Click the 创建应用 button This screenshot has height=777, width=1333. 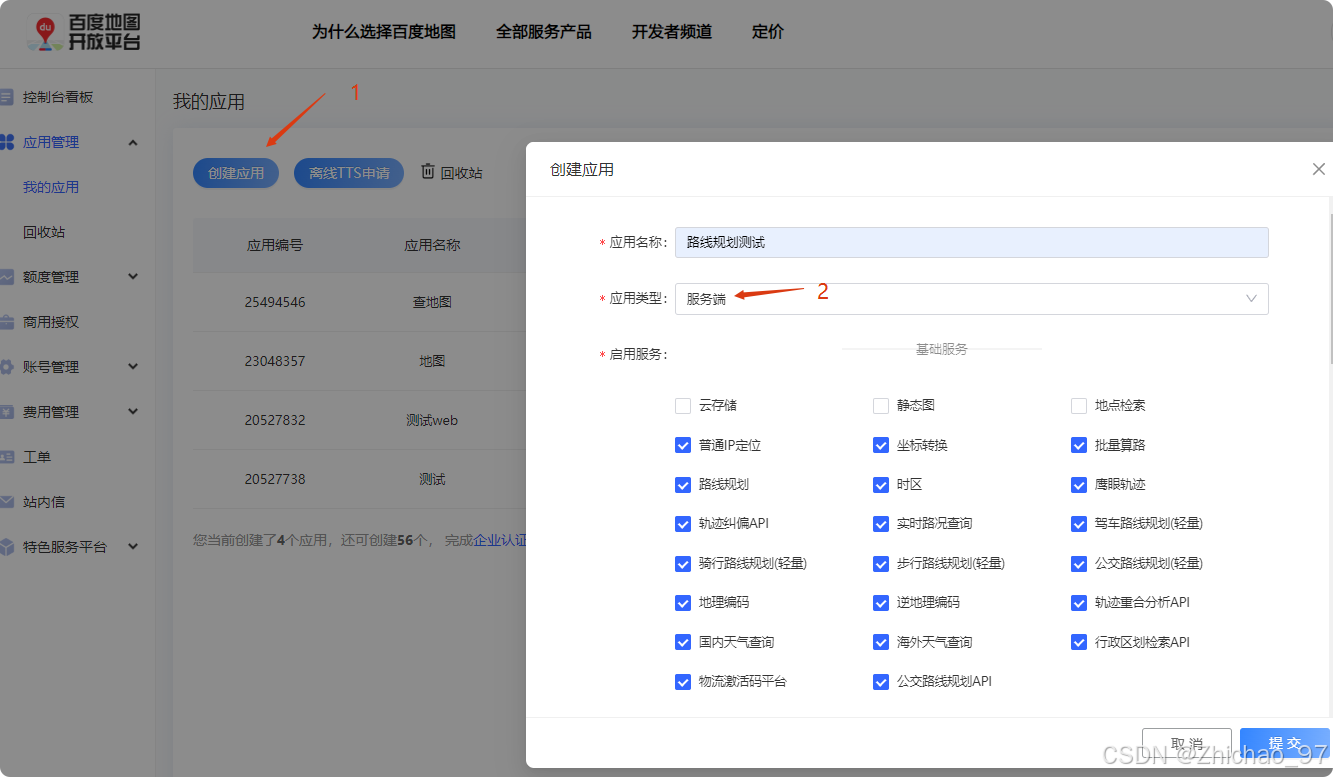point(236,173)
